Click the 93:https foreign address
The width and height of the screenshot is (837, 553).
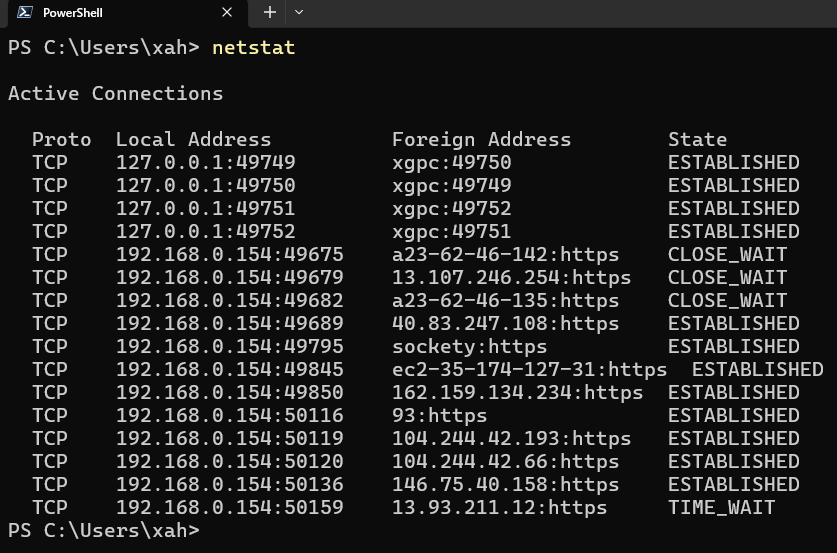point(439,415)
